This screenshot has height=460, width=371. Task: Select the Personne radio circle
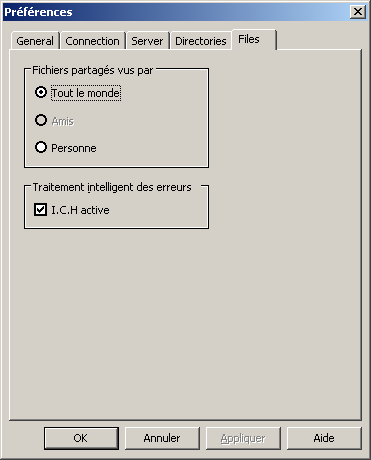41,147
